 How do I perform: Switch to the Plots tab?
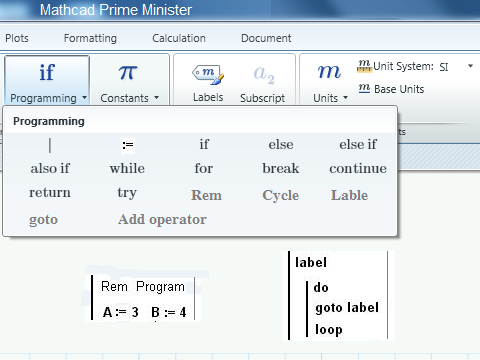click(17, 38)
